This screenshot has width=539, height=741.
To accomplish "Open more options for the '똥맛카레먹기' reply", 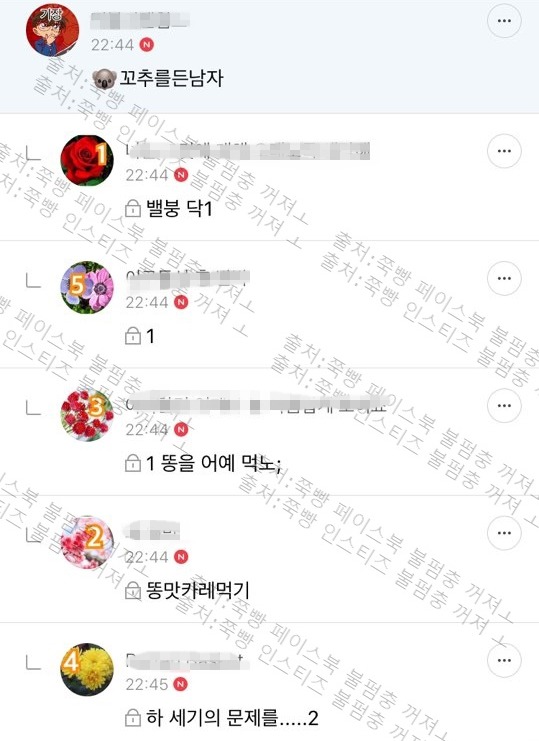I will pyautogui.click(x=504, y=533).
